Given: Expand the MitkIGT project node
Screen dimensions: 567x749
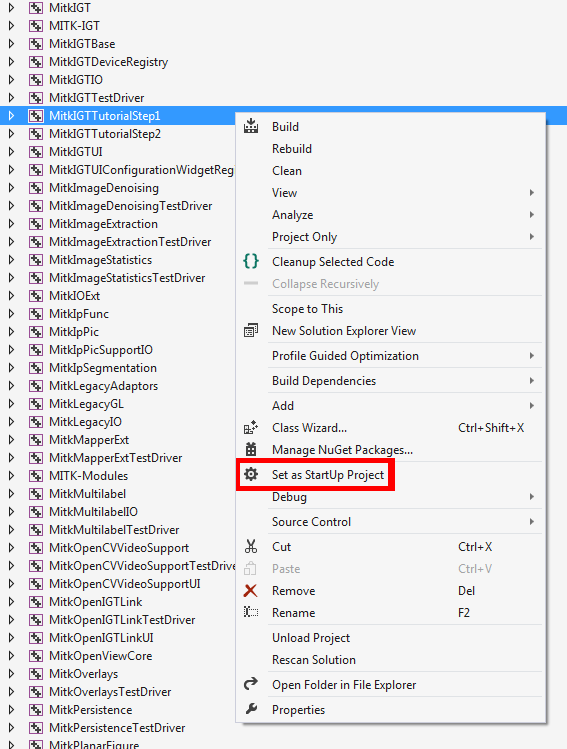Looking at the screenshot, I should tap(11, 8).
